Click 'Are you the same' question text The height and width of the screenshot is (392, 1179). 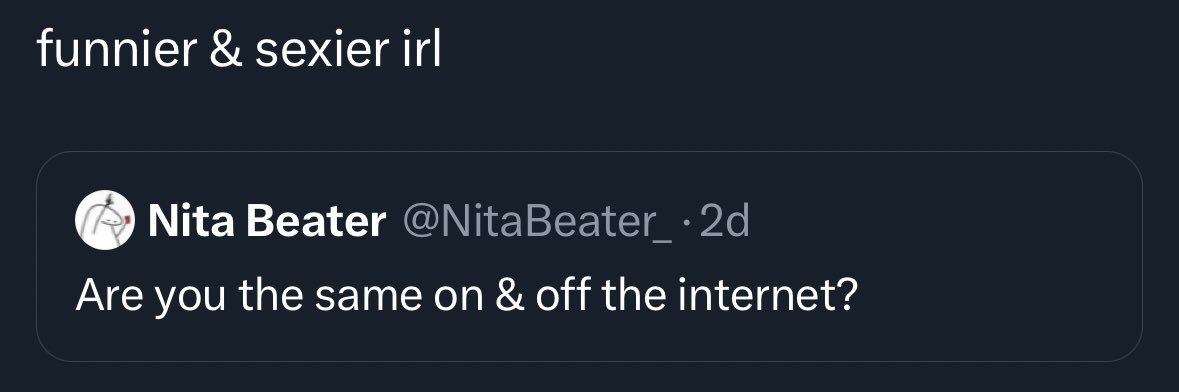tap(249, 297)
